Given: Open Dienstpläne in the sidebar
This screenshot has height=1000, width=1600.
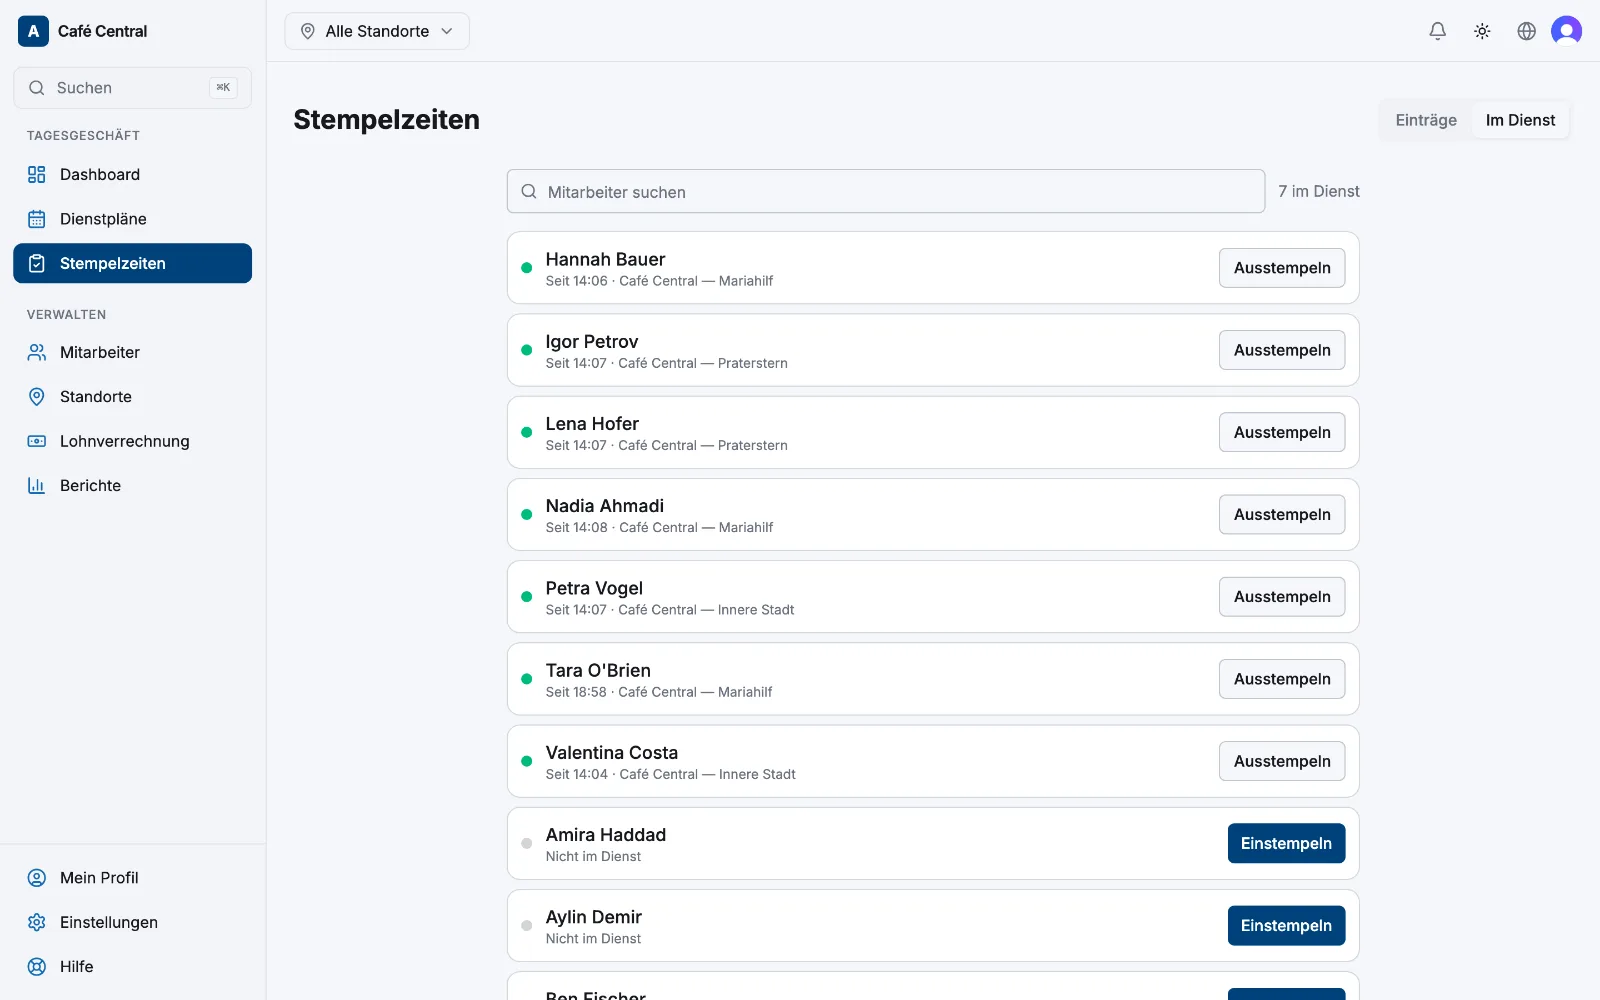Looking at the screenshot, I should point(132,219).
